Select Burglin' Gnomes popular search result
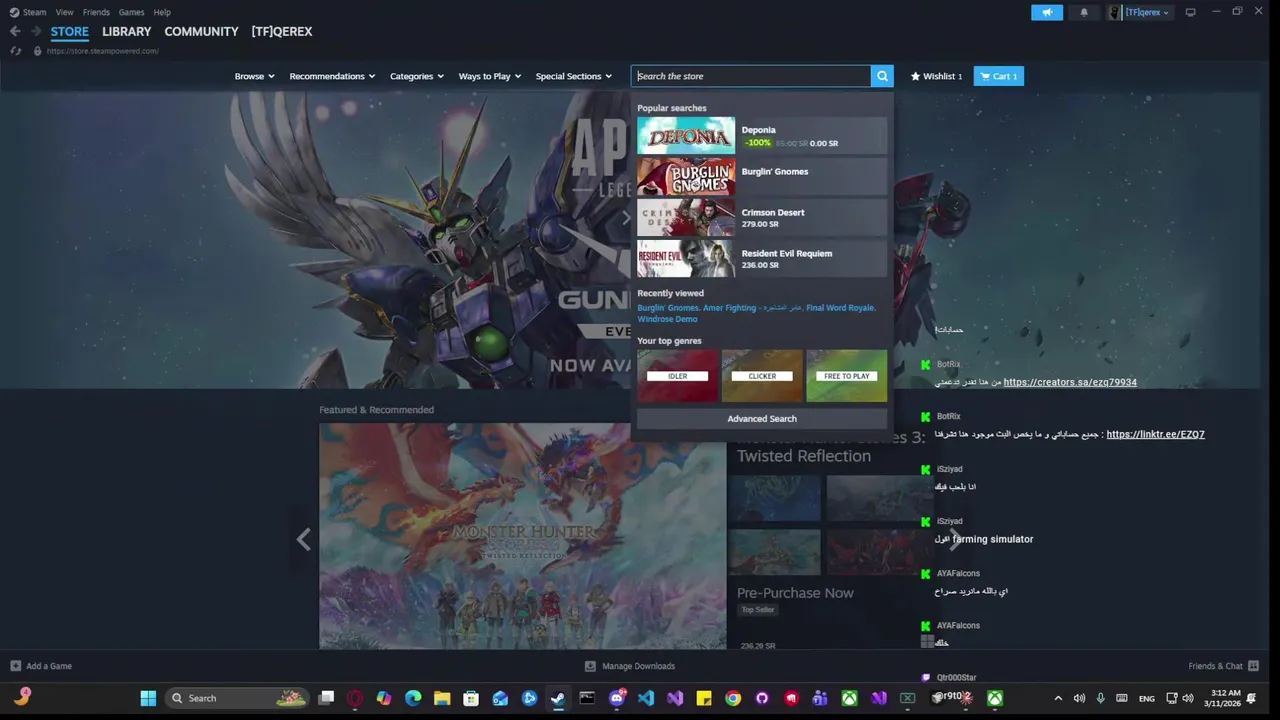Image resolution: width=1280 pixels, height=720 pixels. (762, 177)
